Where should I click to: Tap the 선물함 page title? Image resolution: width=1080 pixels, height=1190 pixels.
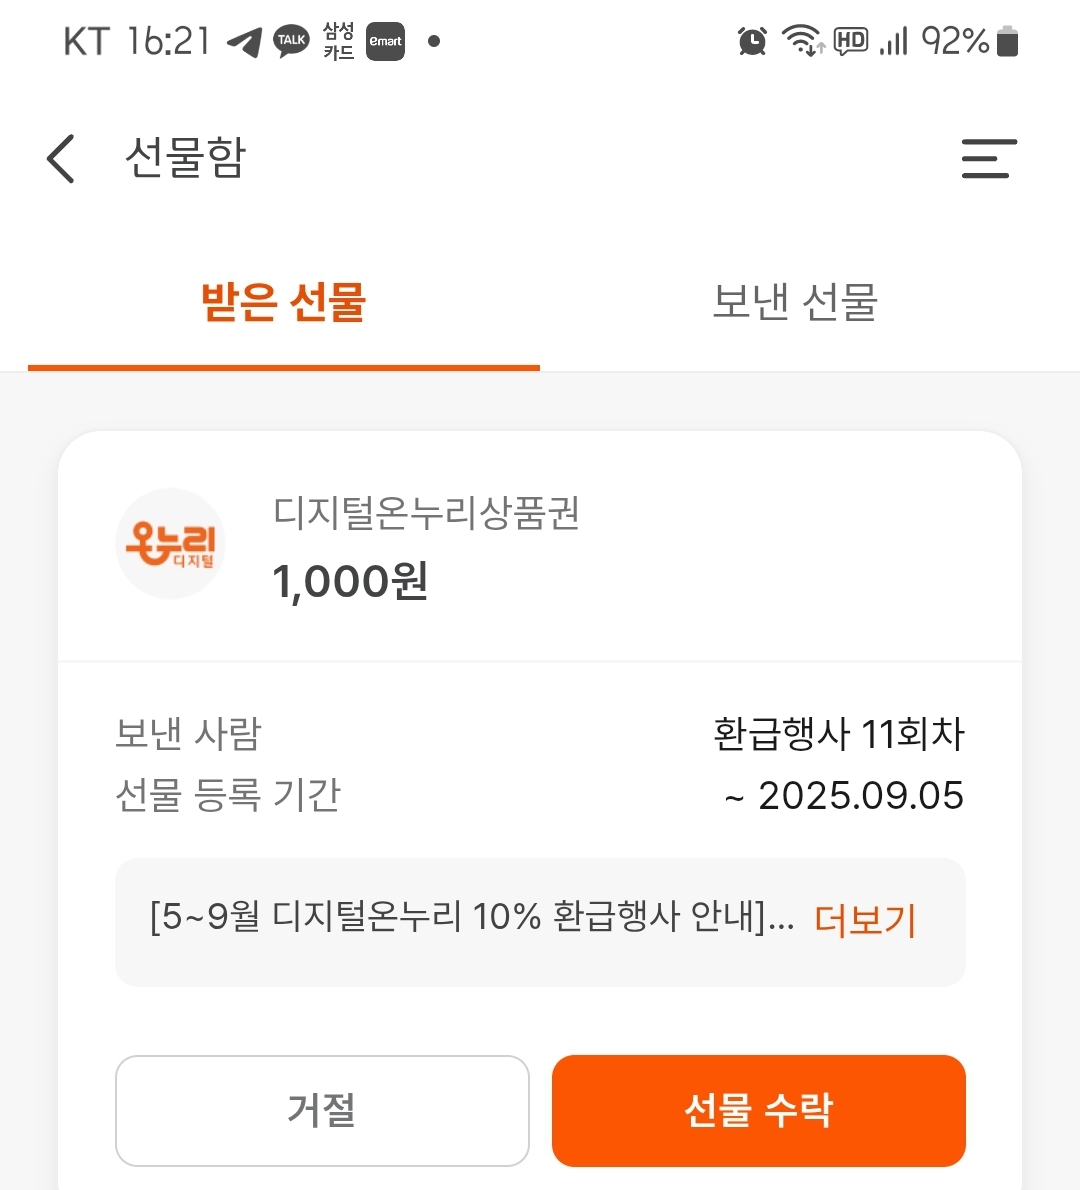point(185,158)
